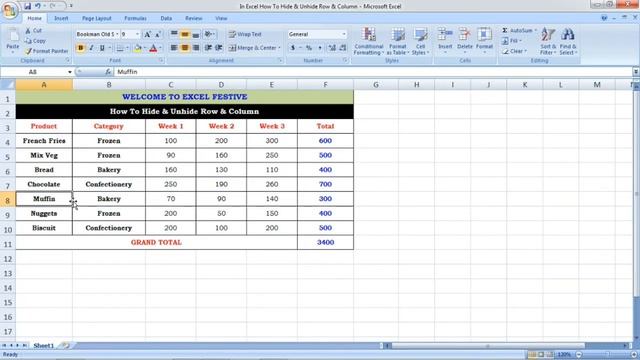Image resolution: width=640 pixels, height=360 pixels.
Task: Switch to the Insert tab
Action: coord(61,18)
